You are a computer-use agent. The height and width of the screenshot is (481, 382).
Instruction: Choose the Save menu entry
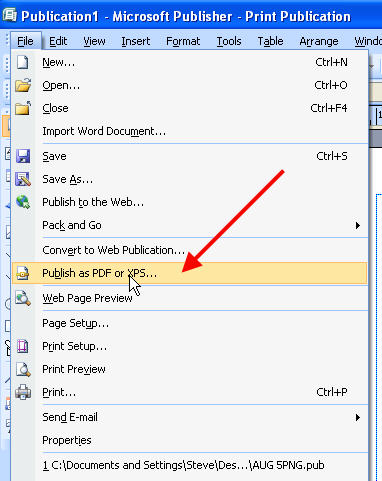(189, 156)
